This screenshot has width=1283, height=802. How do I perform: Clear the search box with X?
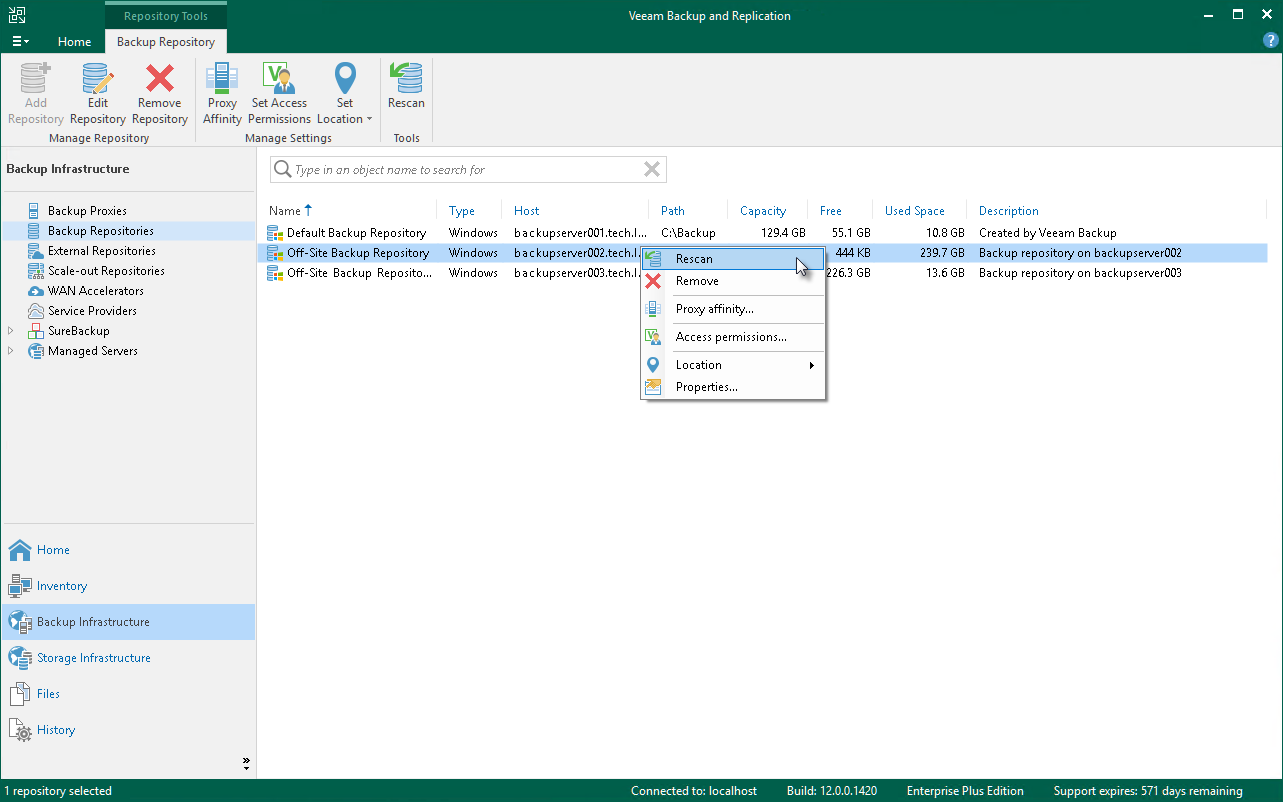[652, 170]
